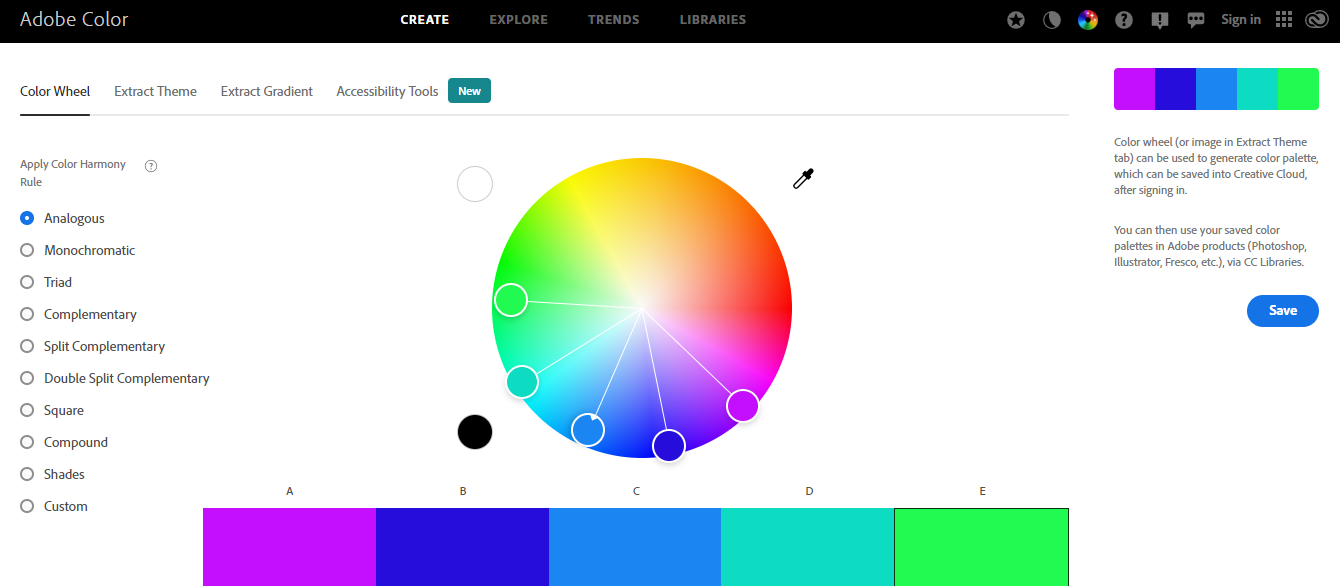
Task: Select the Monochromatic harmony rule
Action: 27,250
